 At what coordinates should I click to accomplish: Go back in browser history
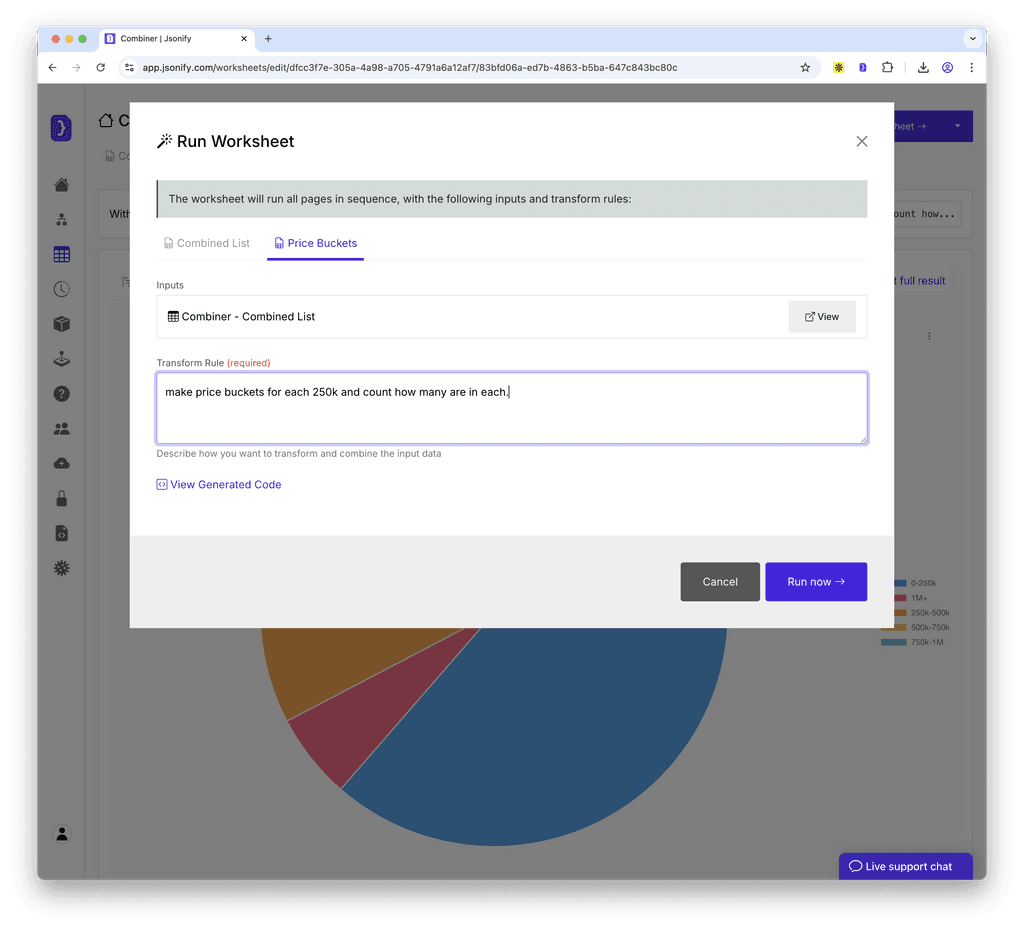(x=52, y=67)
